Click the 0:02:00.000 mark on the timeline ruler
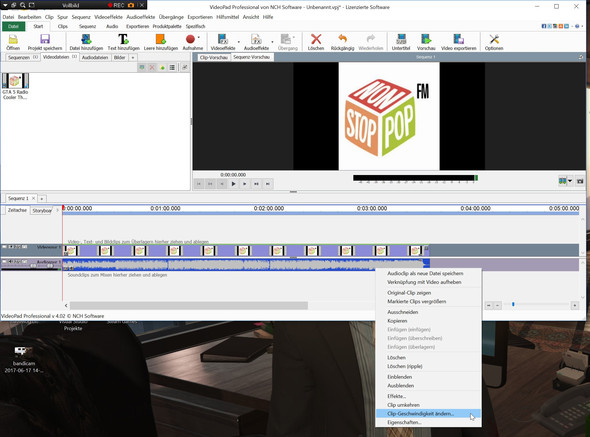Screen dimensions: 590x437 269,208
